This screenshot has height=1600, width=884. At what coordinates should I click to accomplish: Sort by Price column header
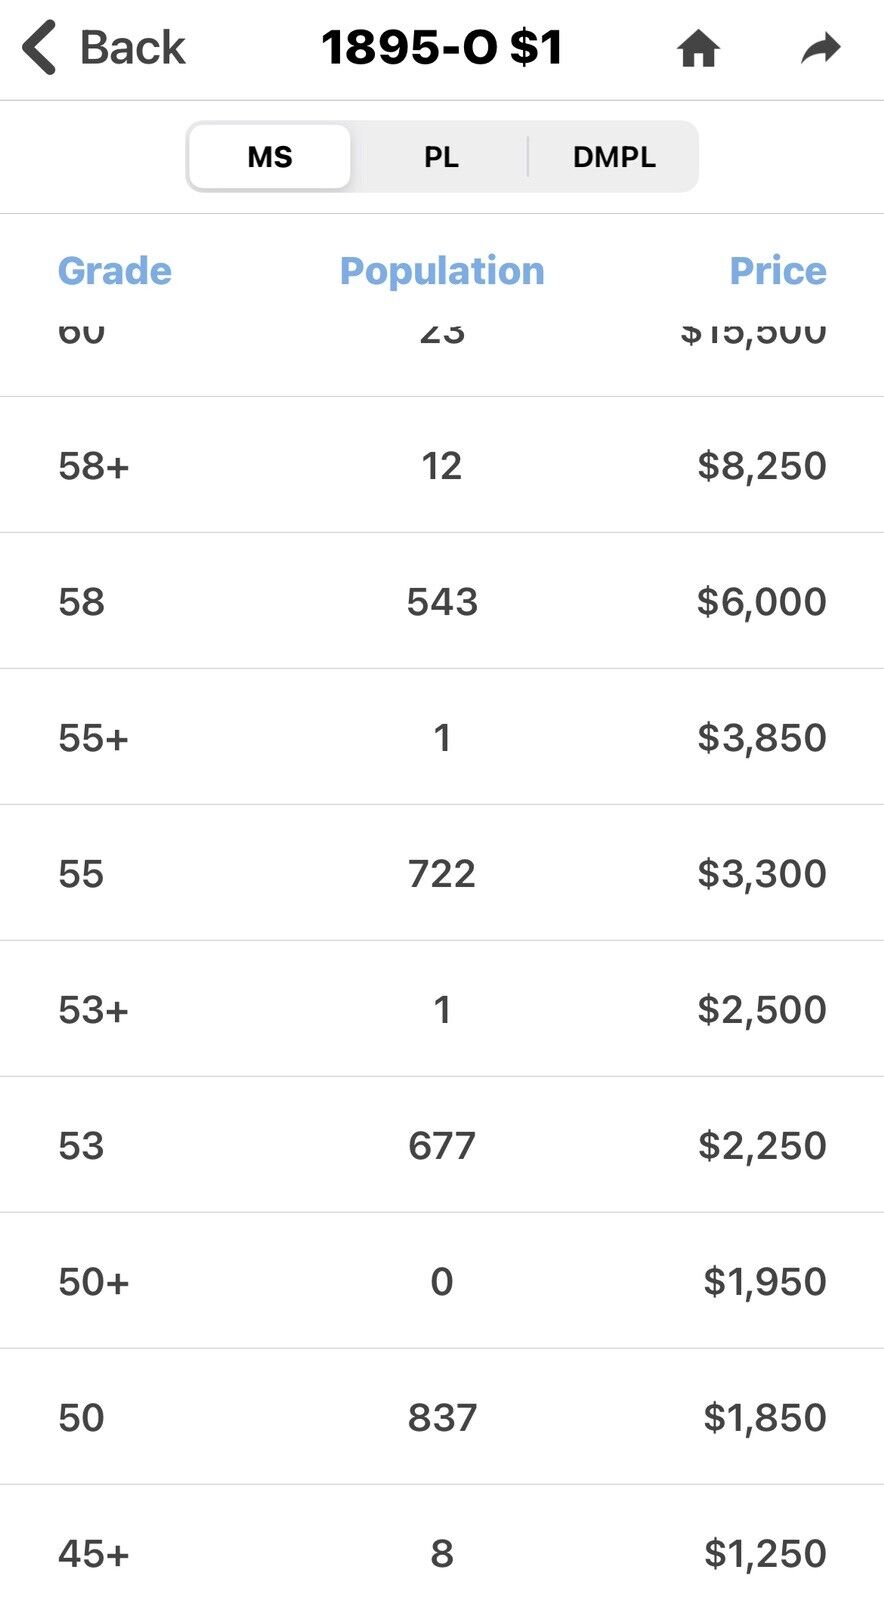[x=778, y=271]
